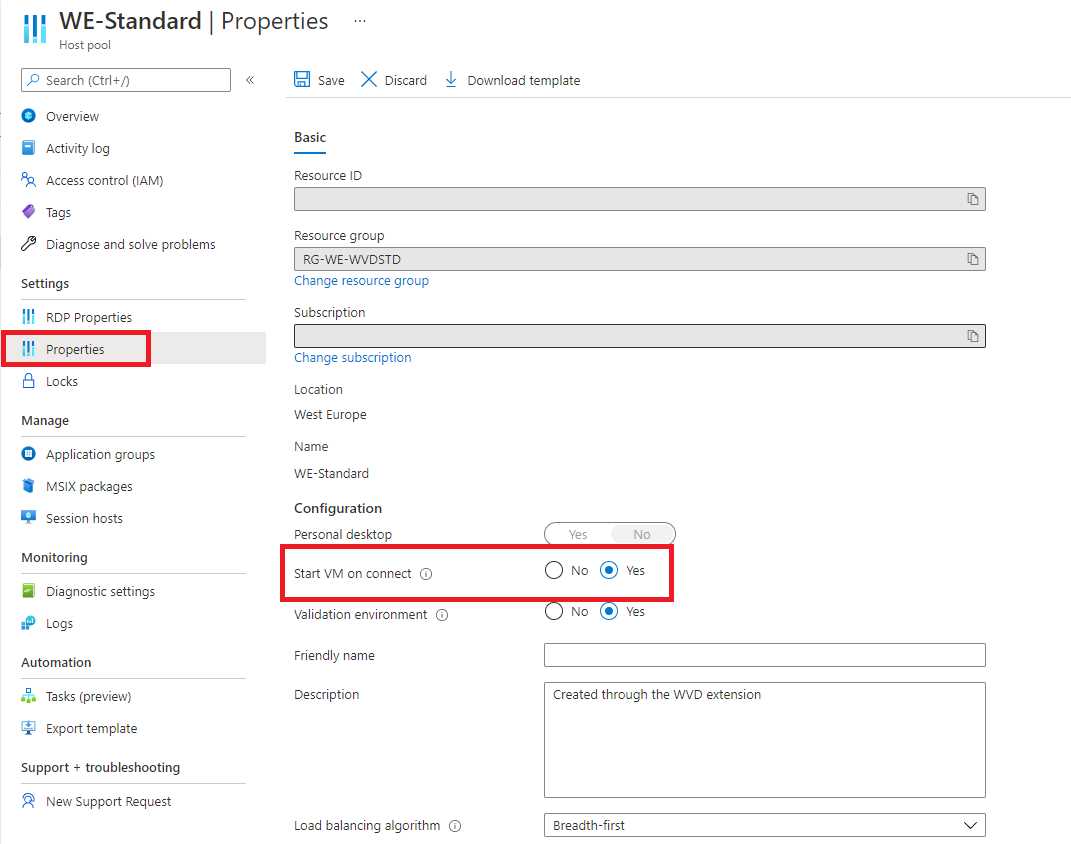The image size is (1071, 844).
Task: Open the Activity log
Action: [77, 148]
